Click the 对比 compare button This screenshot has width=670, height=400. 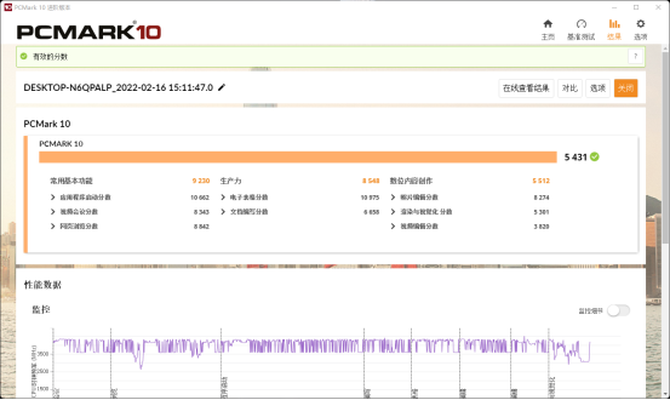click(570, 88)
